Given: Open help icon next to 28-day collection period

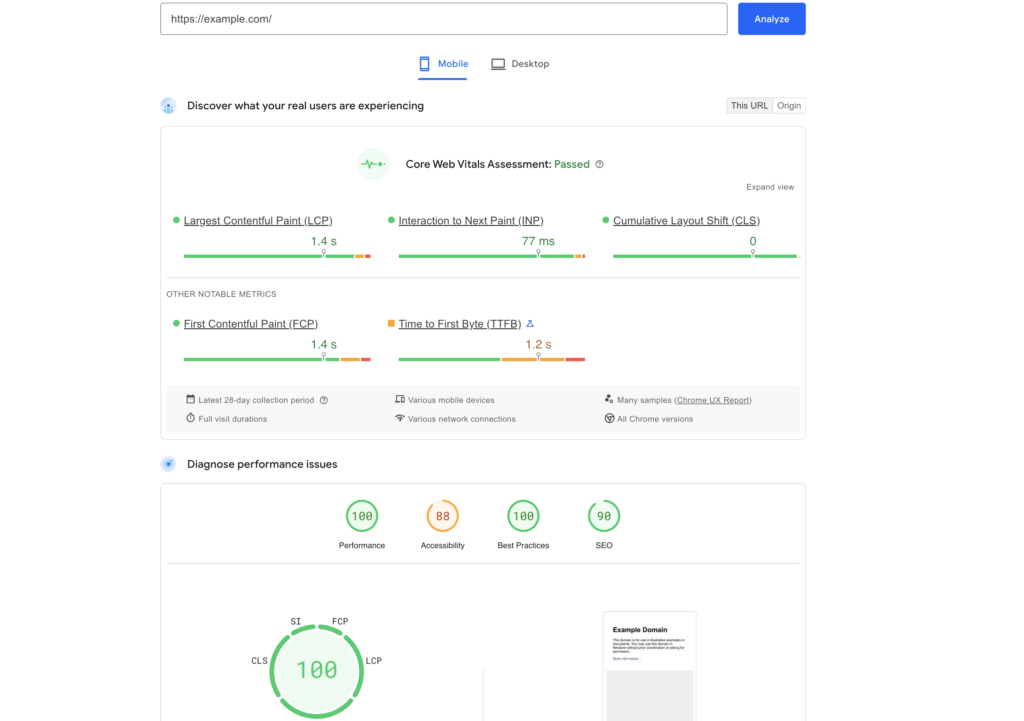Looking at the screenshot, I should (x=324, y=400).
